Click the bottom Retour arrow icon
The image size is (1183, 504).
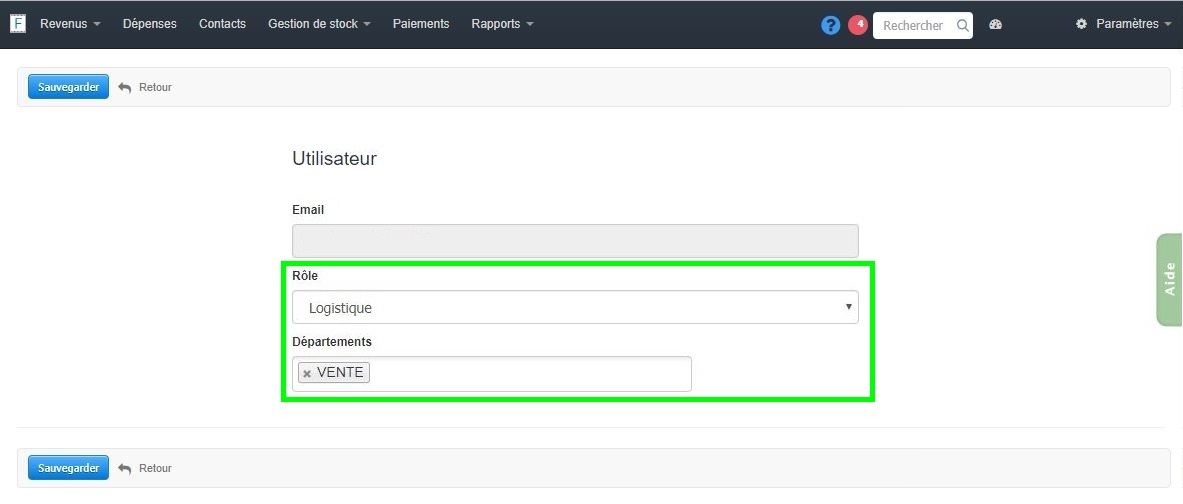[x=125, y=468]
